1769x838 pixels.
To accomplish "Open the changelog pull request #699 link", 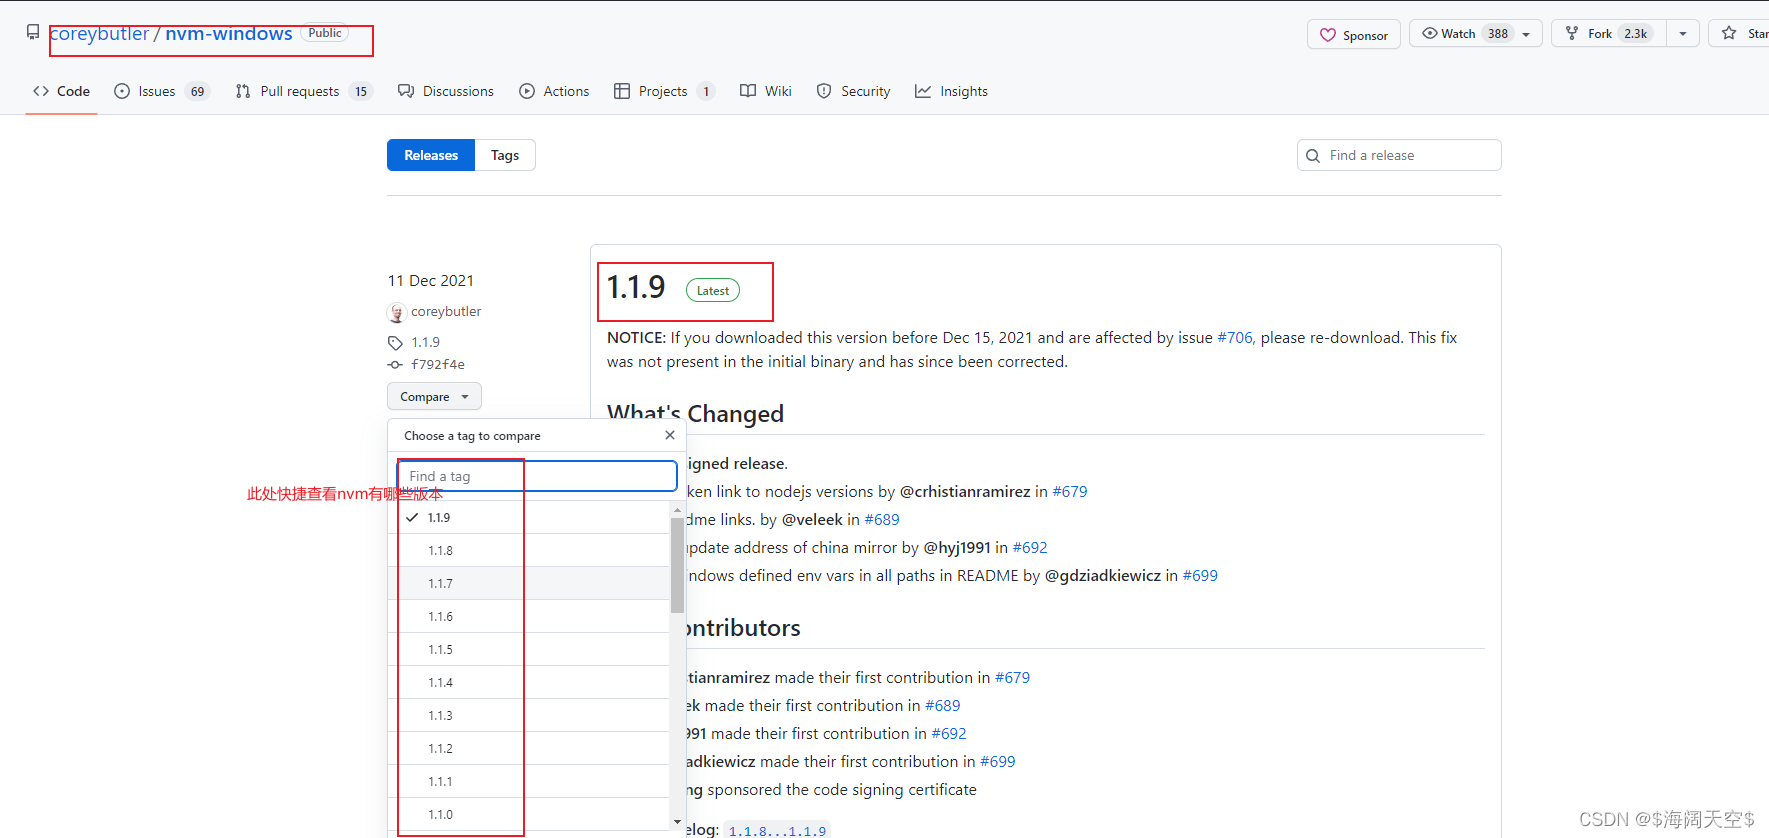I will pyautogui.click(x=1200, y=576).
